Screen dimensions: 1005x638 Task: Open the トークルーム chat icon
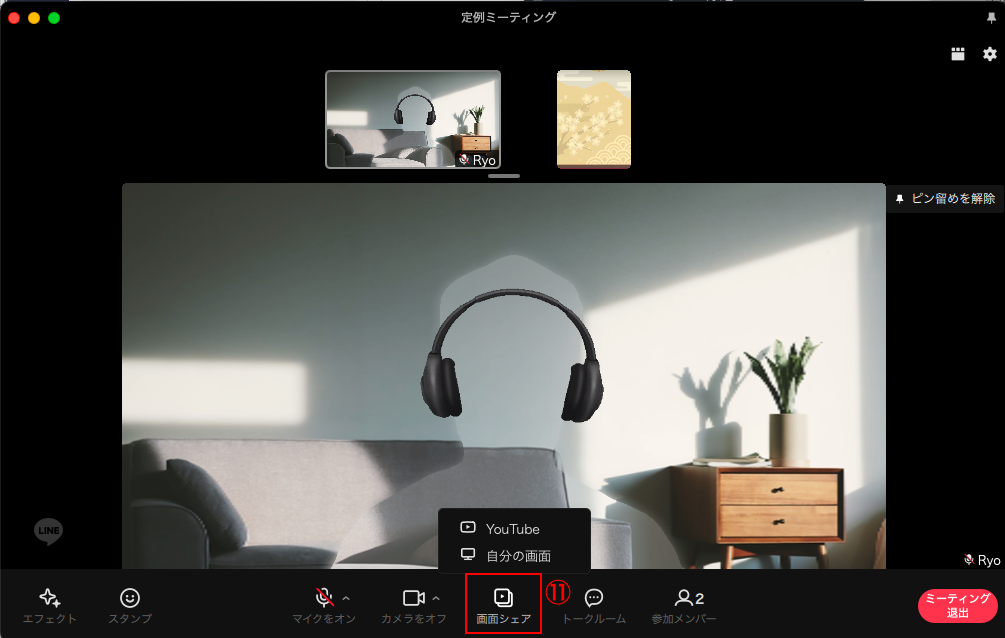pos(593,604)
